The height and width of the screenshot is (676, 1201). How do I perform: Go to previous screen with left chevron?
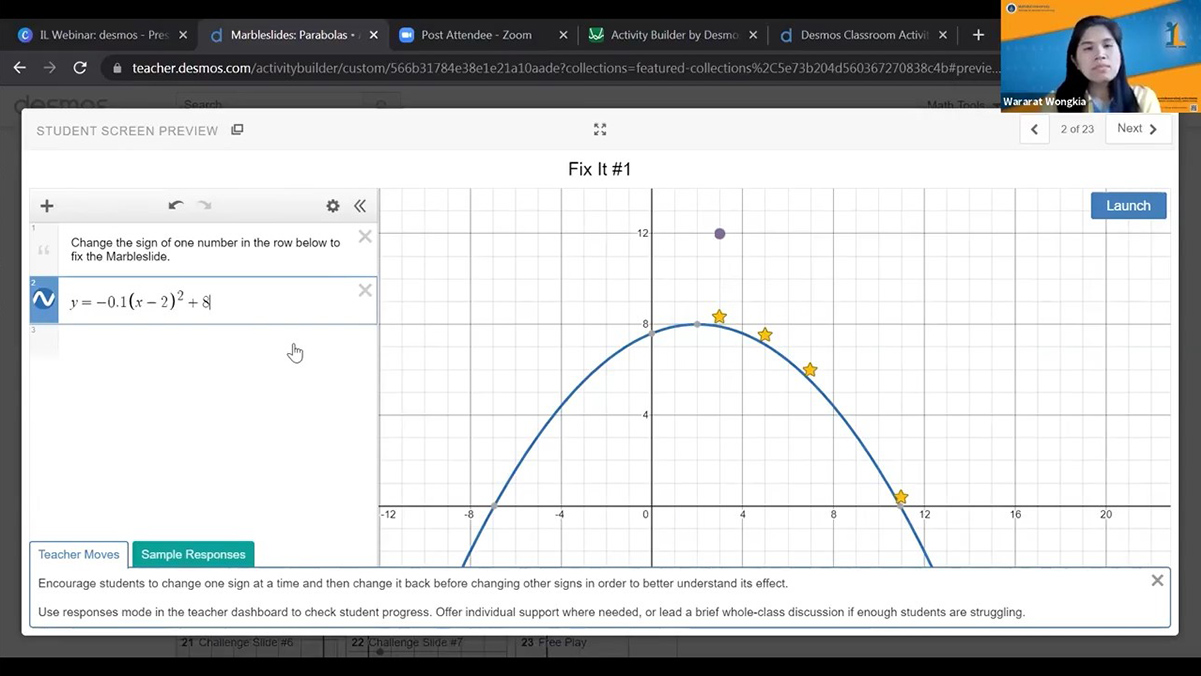1034,129
